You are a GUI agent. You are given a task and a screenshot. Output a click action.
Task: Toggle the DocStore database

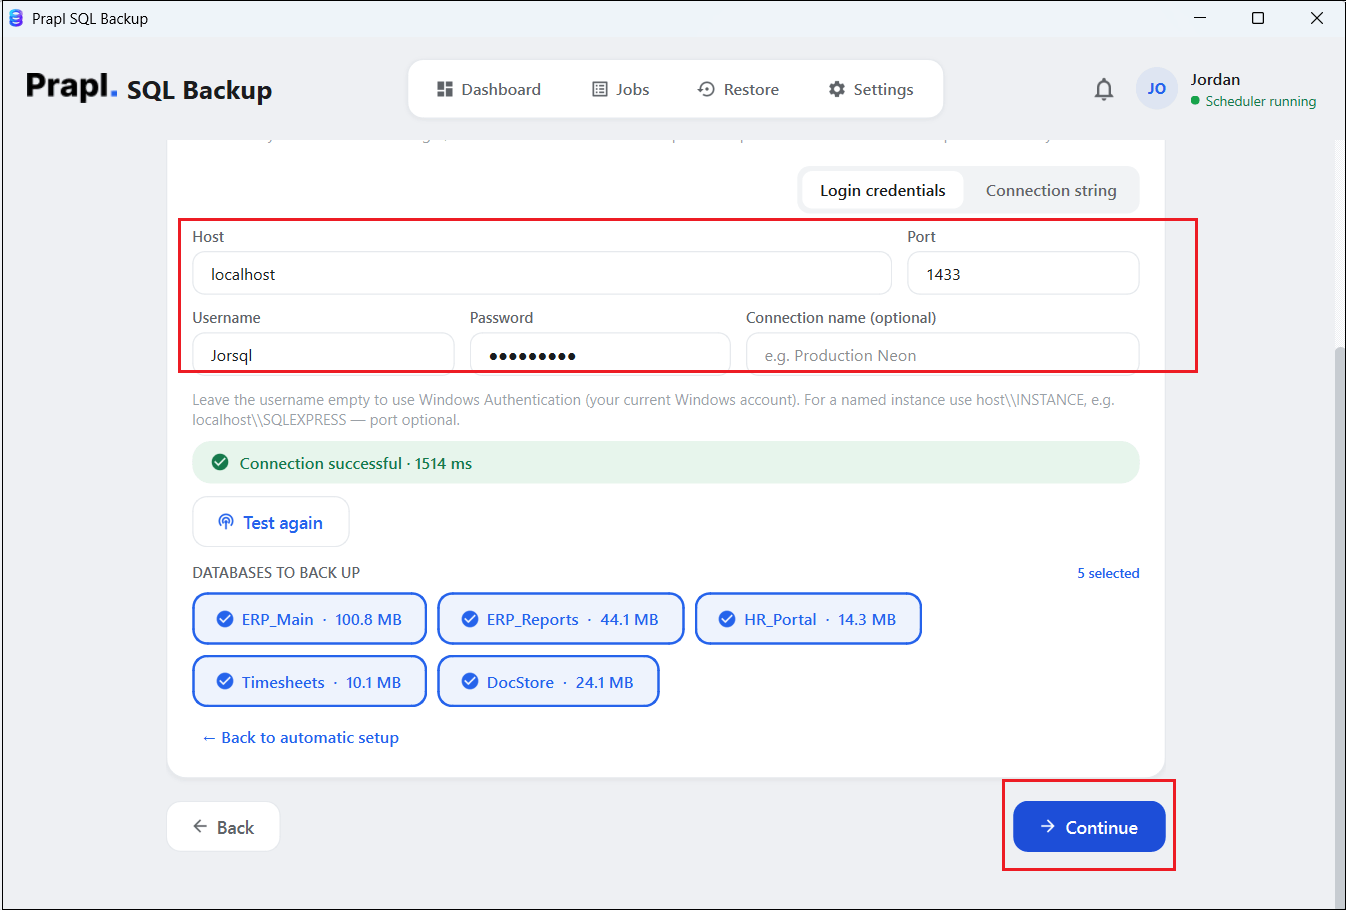pos(548,681)
